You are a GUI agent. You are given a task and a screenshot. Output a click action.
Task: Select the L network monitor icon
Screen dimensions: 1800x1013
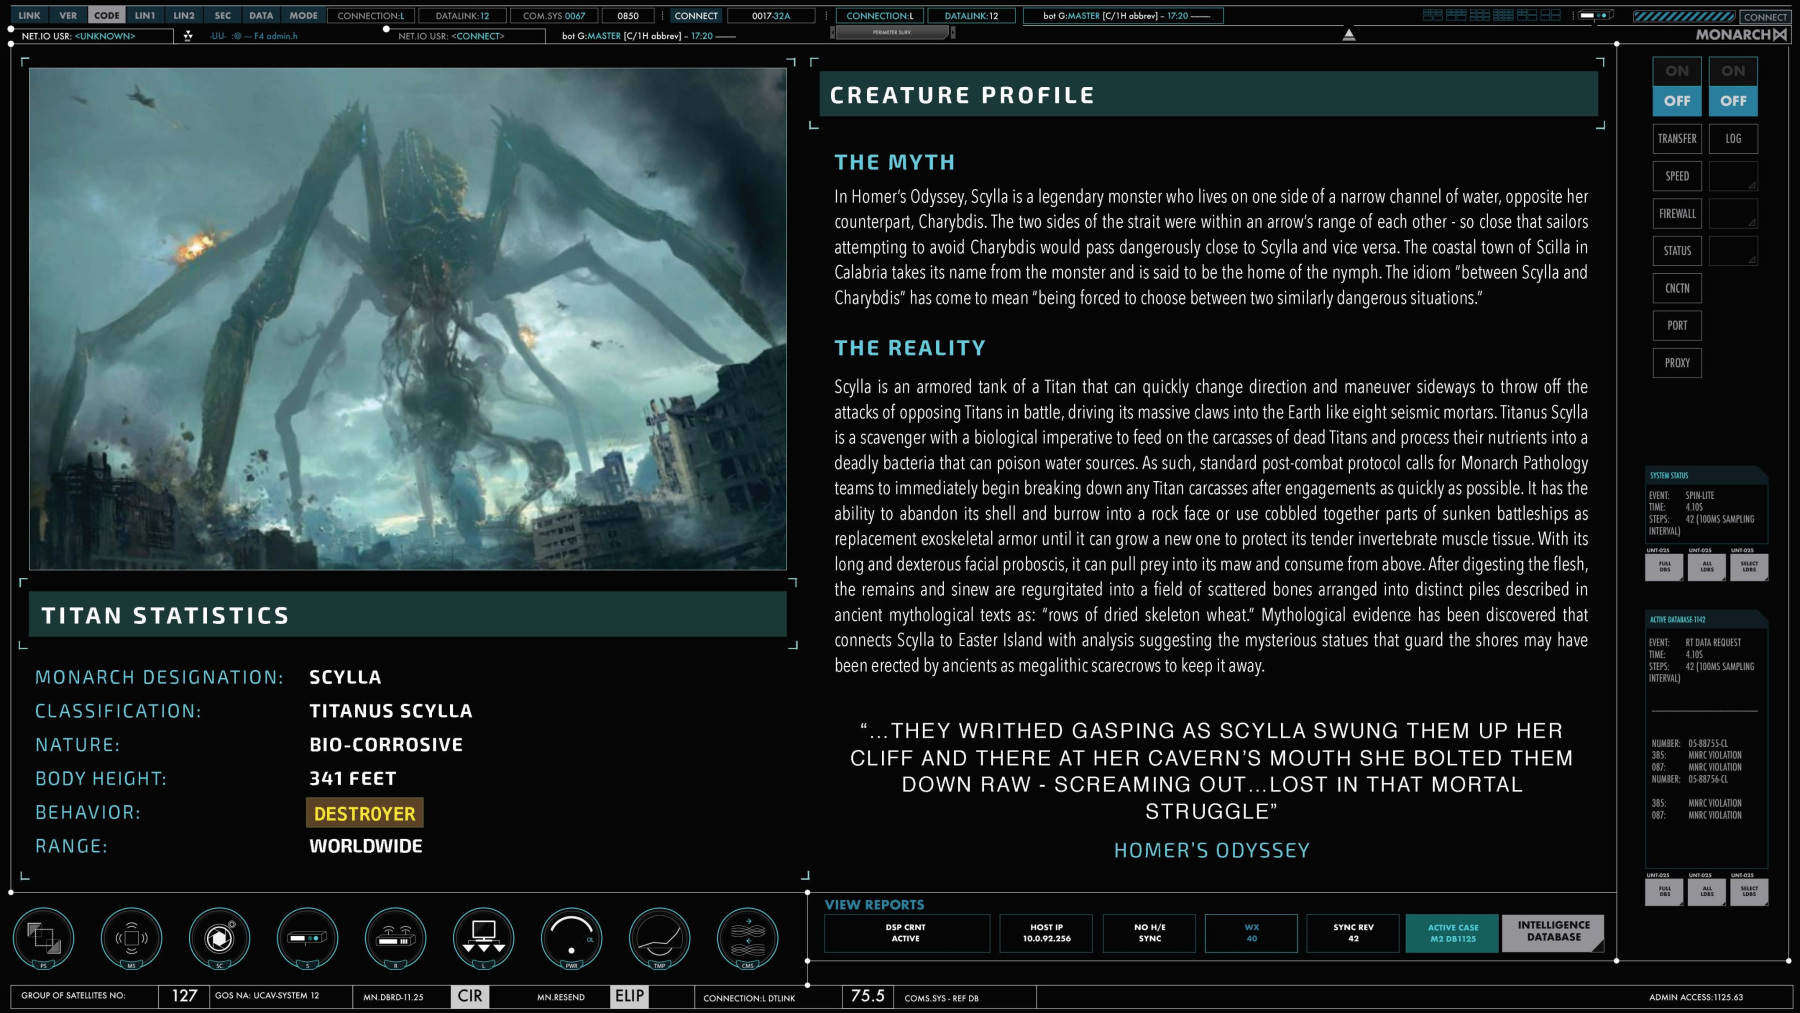[x=483, y=938]
